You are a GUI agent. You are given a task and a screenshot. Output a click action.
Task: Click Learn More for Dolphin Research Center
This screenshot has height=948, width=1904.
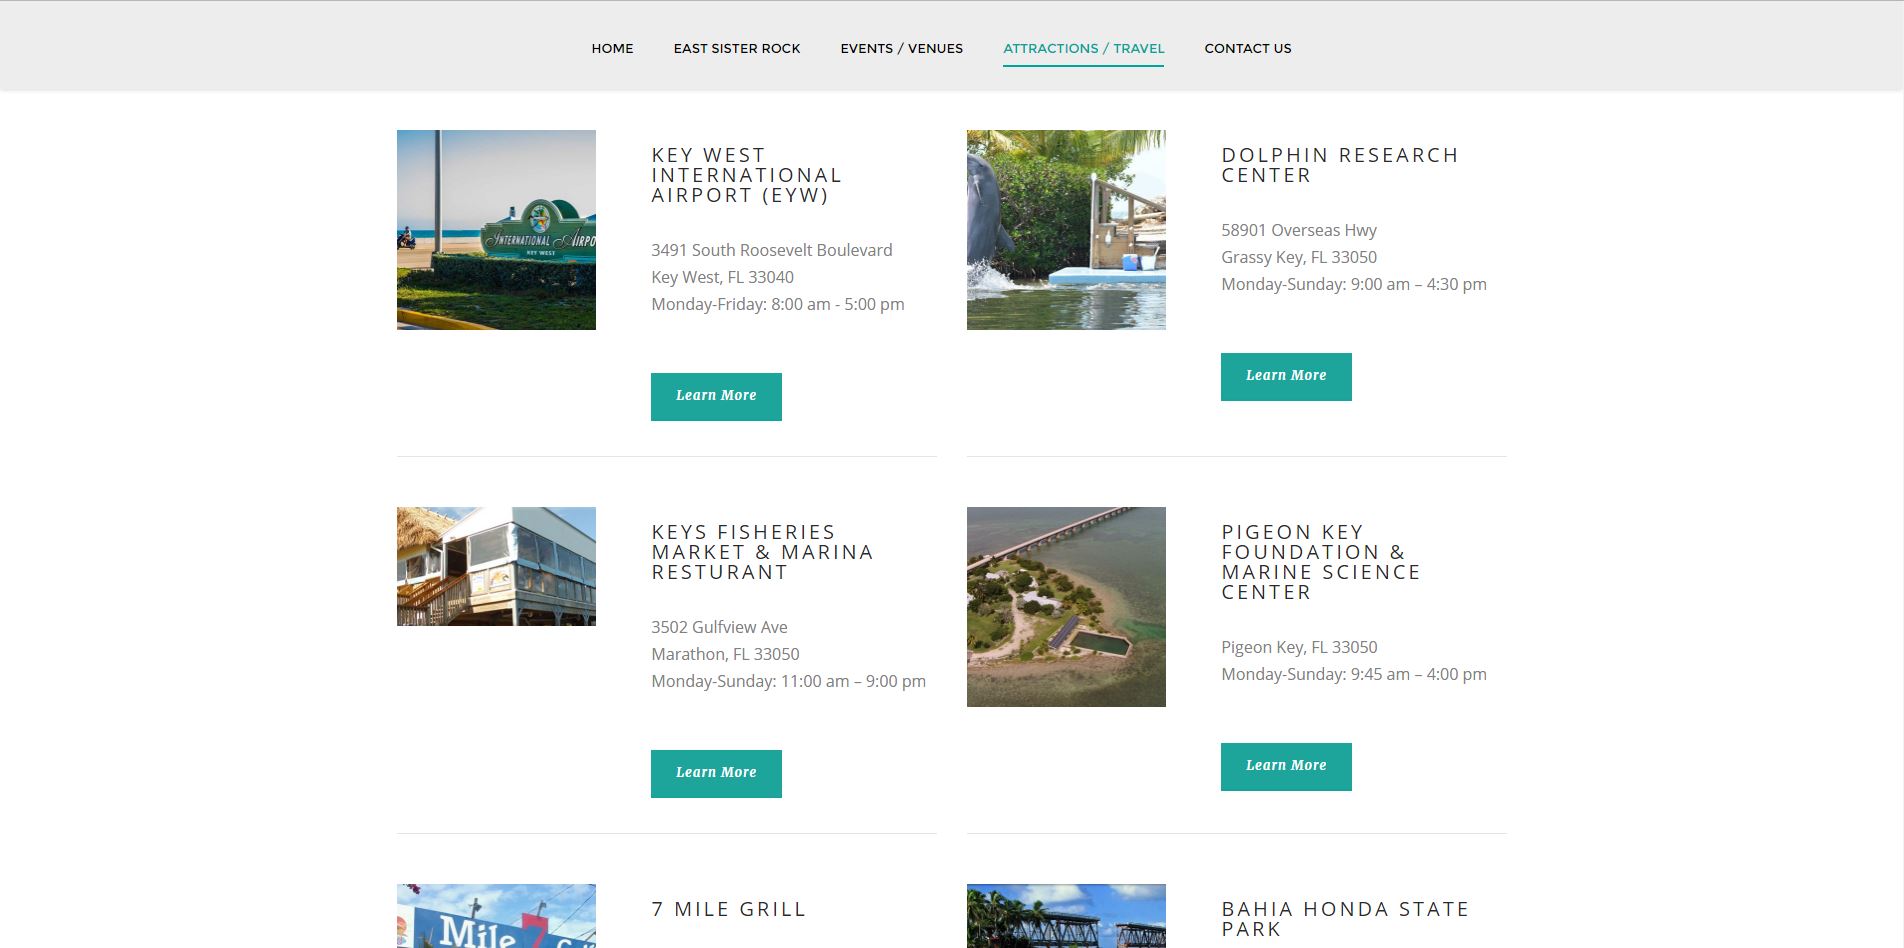pyautogui.click(x=1286, y=376)
